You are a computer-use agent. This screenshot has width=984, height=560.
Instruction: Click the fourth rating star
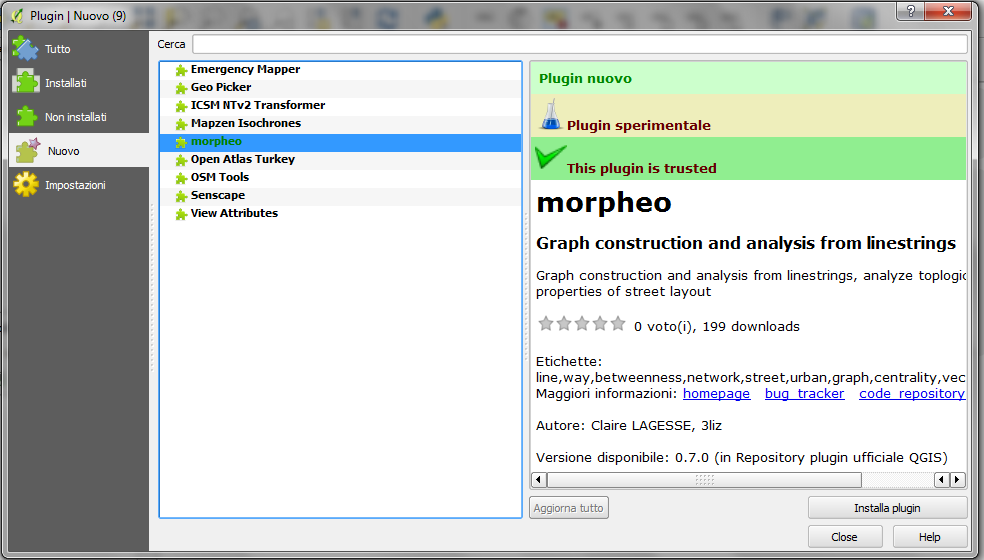point(601,323)
